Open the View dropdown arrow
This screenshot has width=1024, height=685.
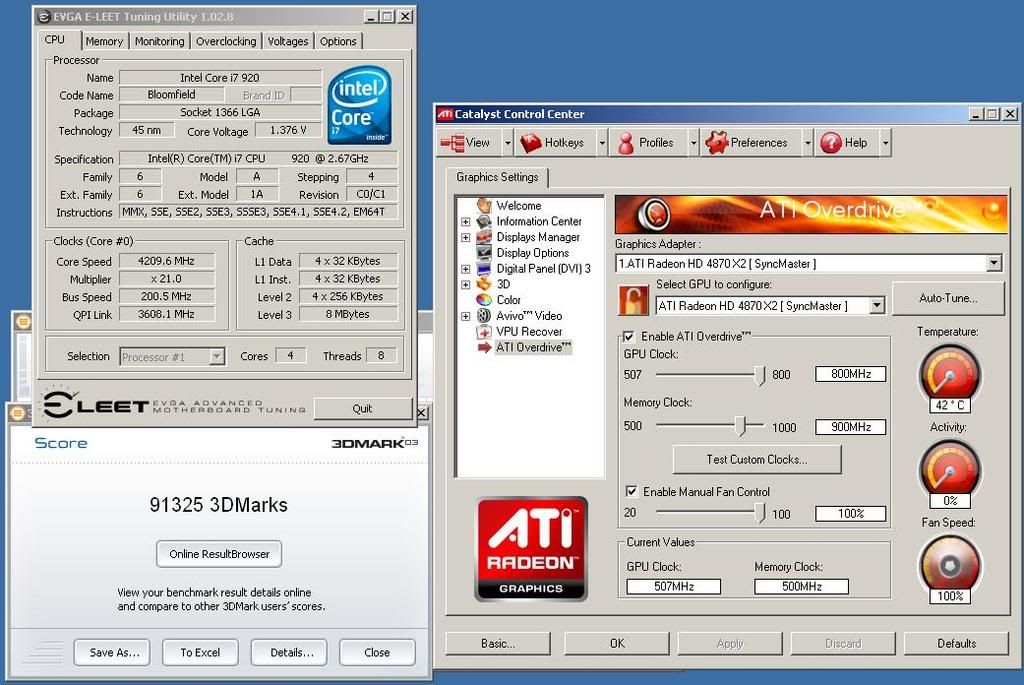point(507,143)
